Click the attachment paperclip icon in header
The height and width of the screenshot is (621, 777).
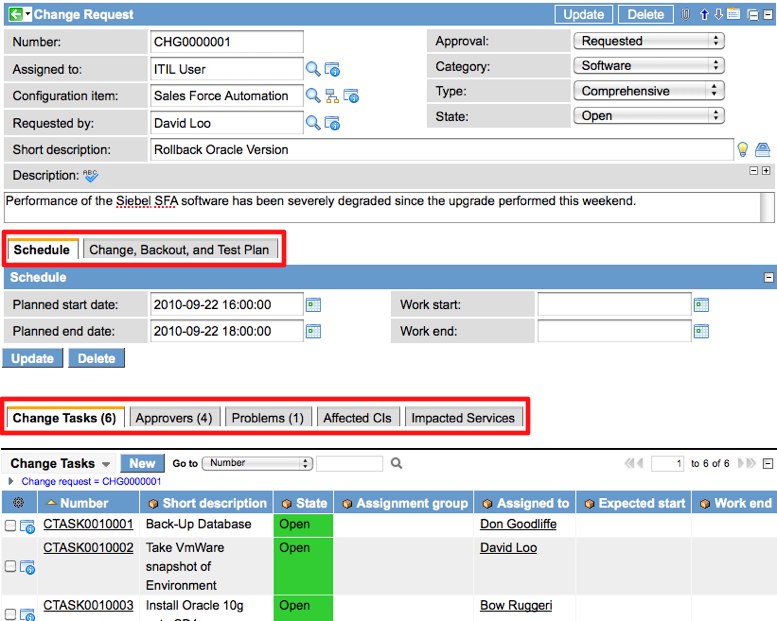pos(685,15)
